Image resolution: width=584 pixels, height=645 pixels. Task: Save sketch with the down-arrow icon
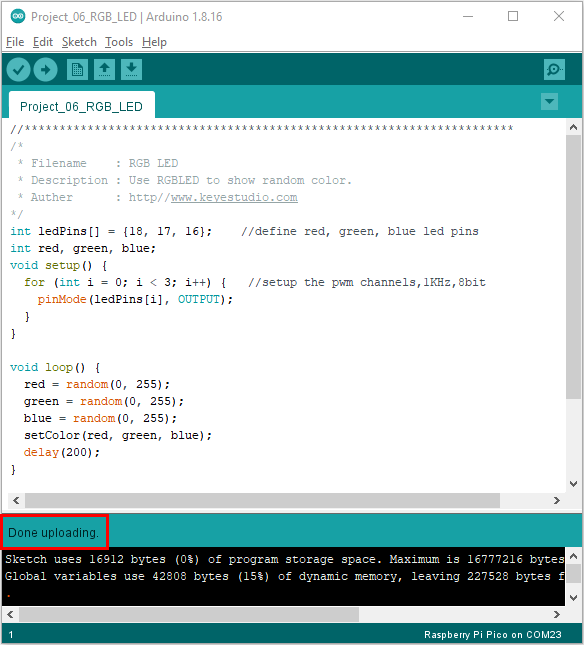pyautogui.click(x=132, y=69)
